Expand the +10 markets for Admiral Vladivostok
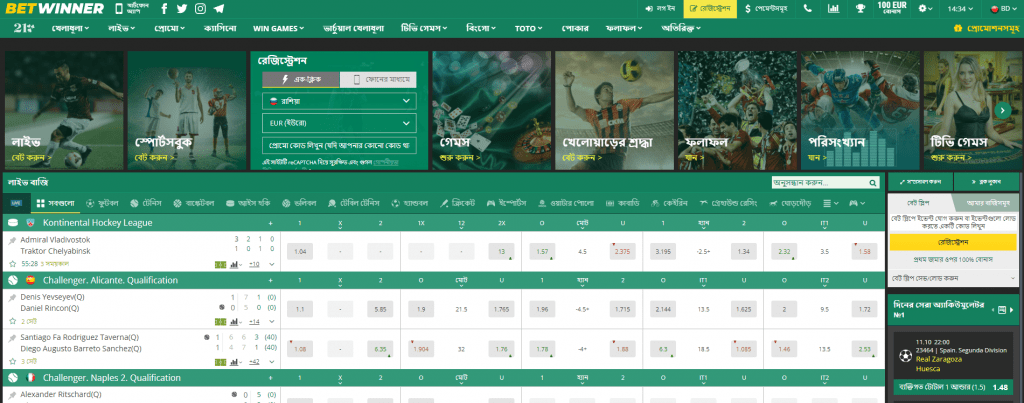 coord(255,264)
